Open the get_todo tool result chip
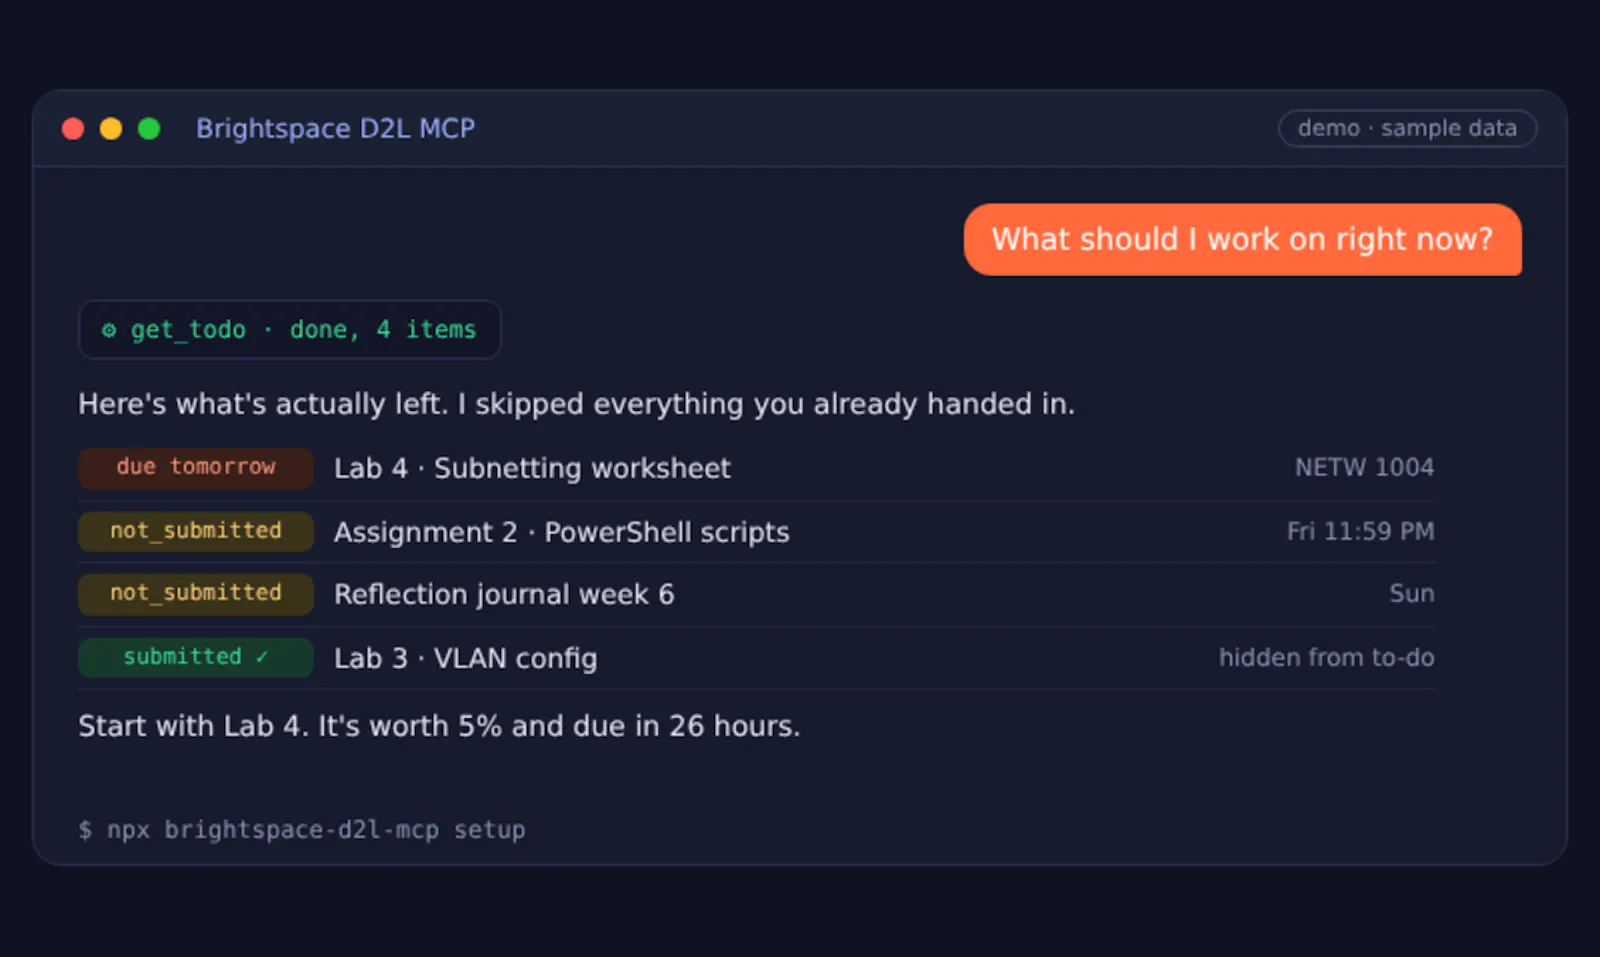The width and height of the screenshot is (1600, 957). (290, 330)
